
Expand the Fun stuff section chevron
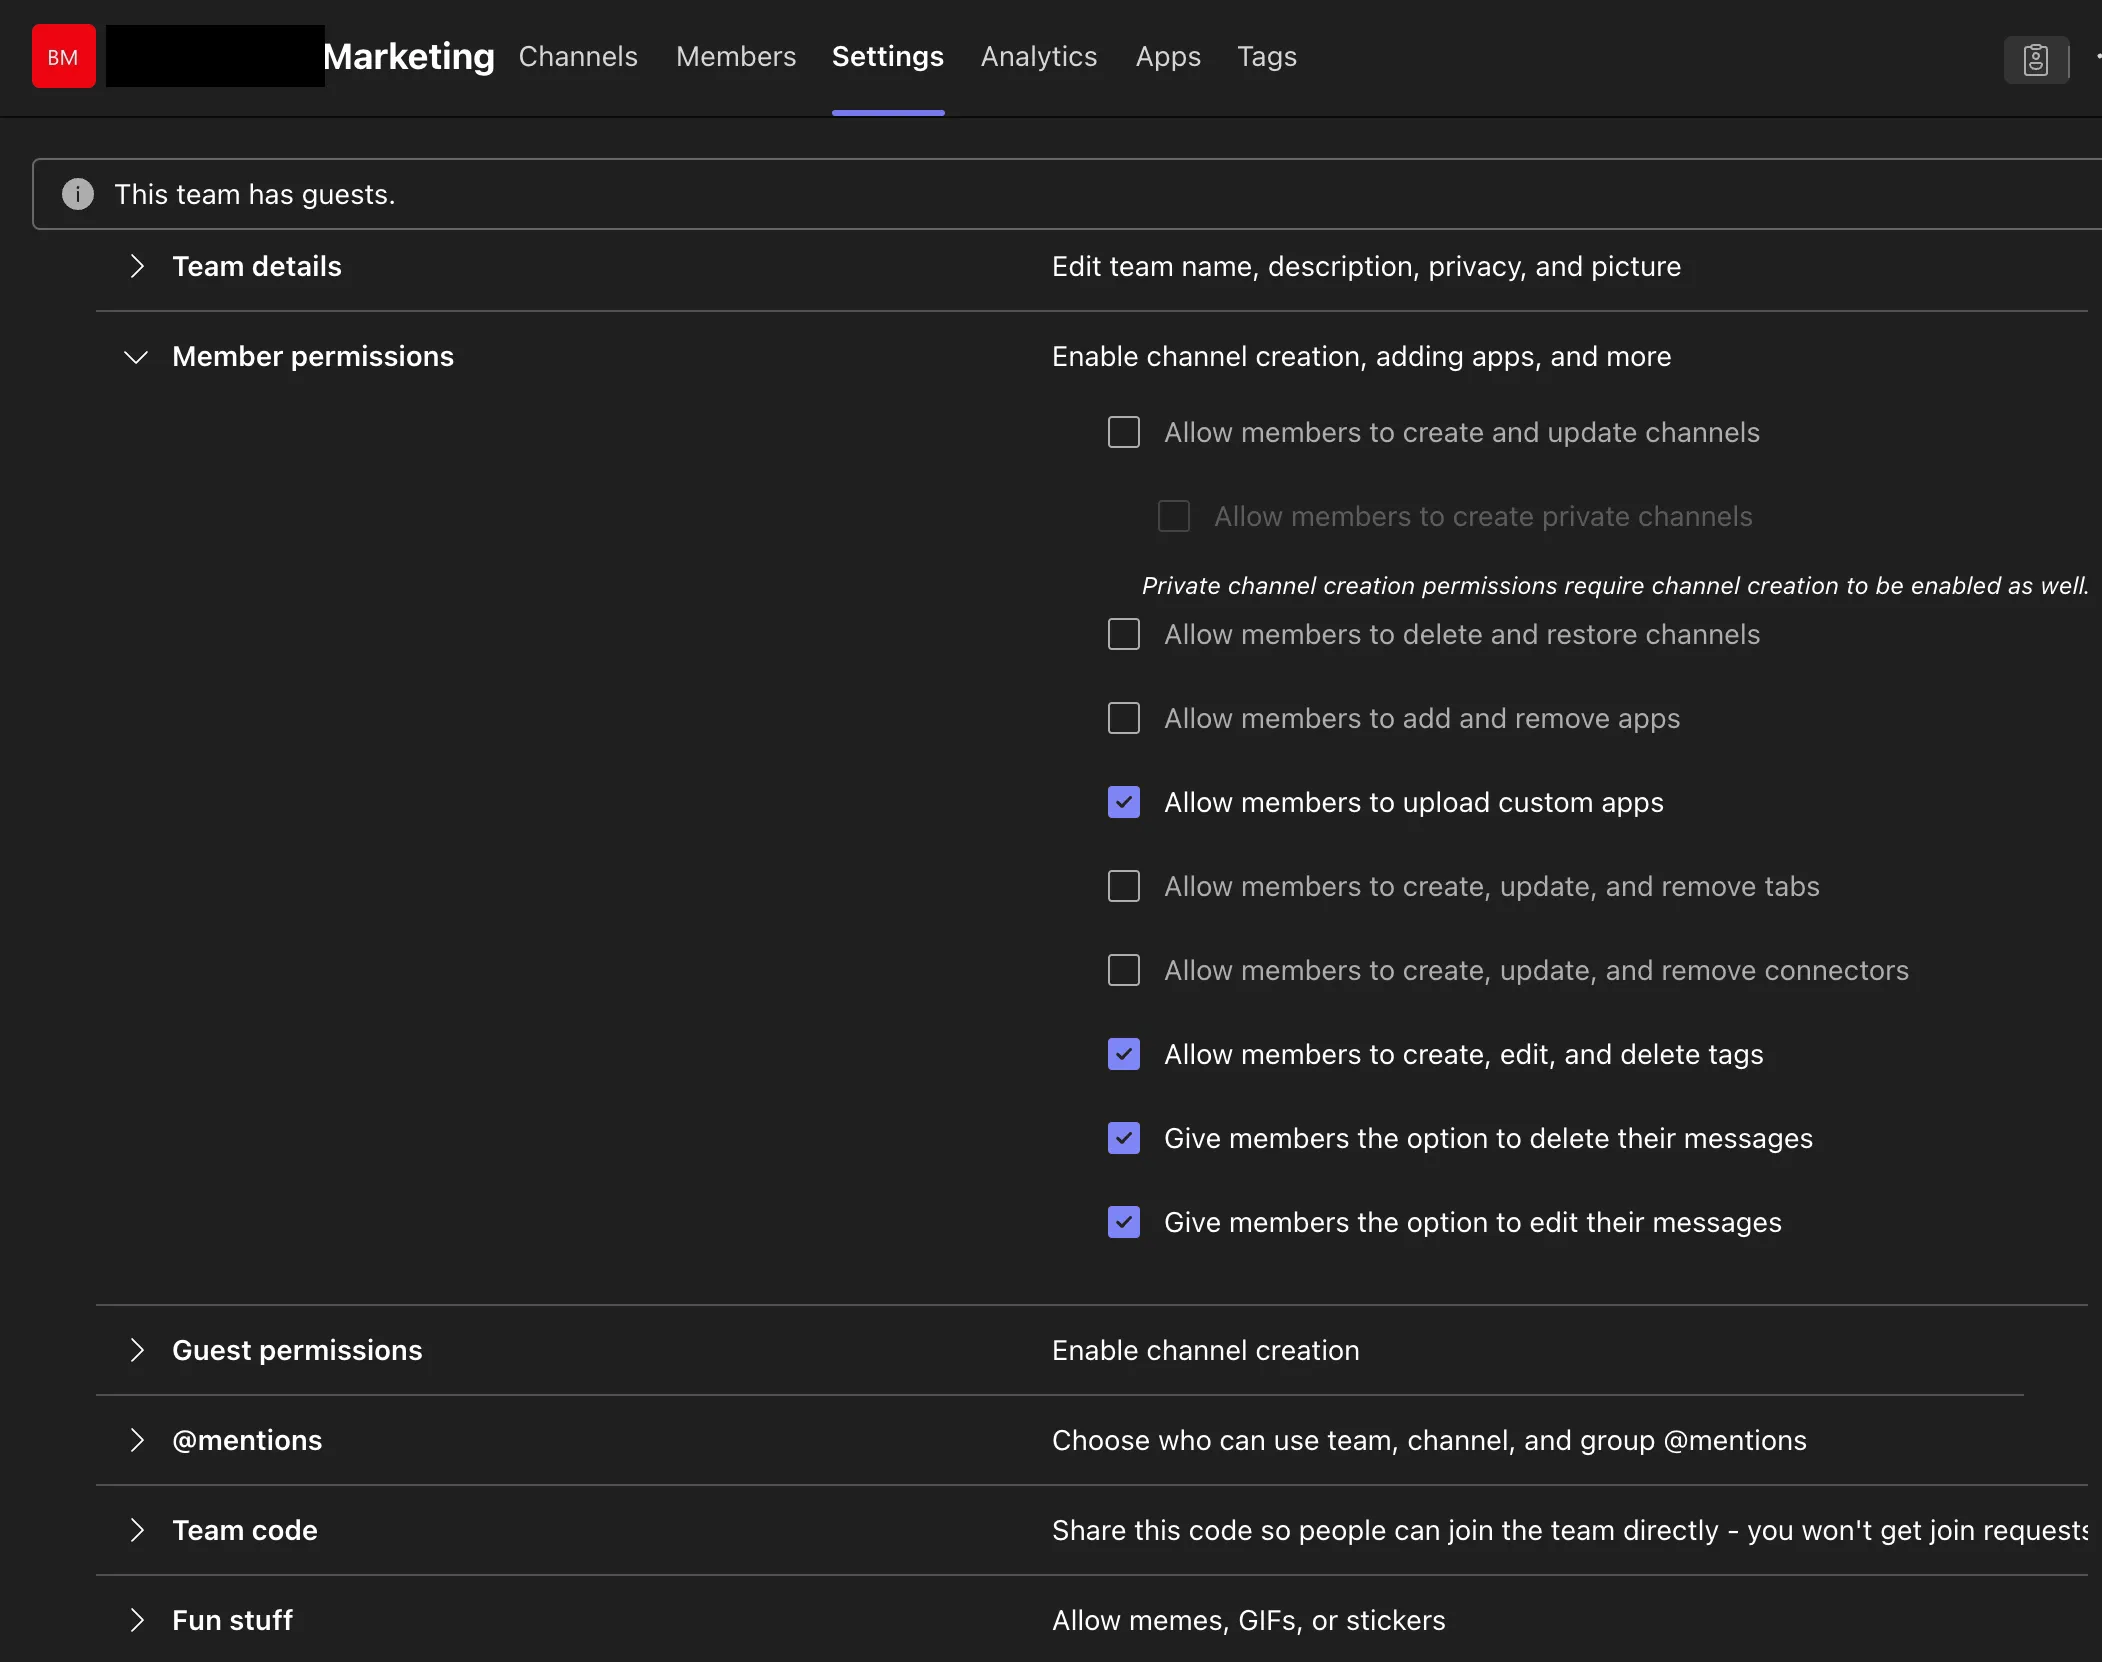137,1620
